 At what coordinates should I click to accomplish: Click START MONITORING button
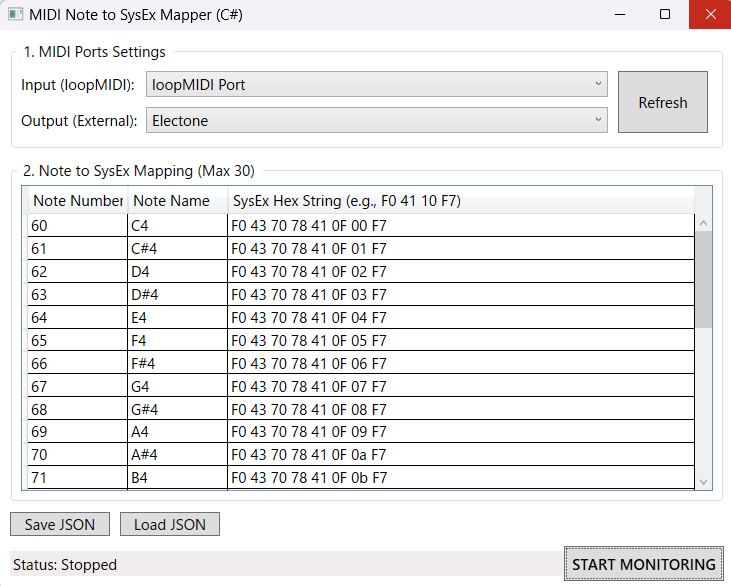pos(643,564)
